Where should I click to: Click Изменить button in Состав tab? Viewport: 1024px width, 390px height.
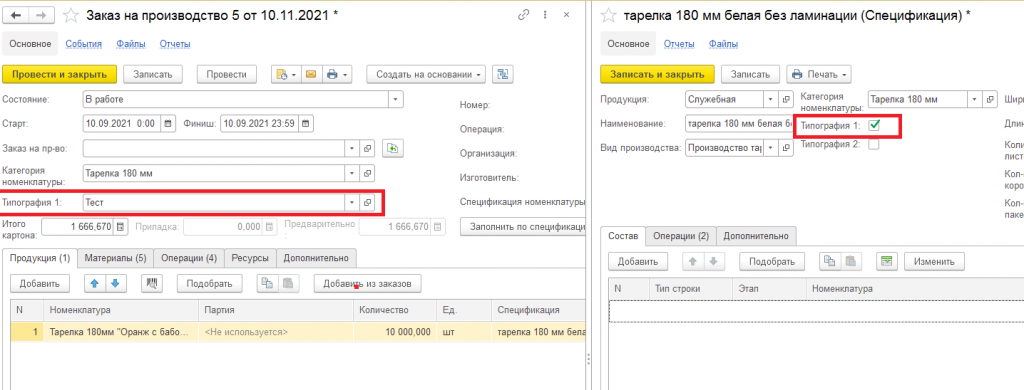click(934, 261)
